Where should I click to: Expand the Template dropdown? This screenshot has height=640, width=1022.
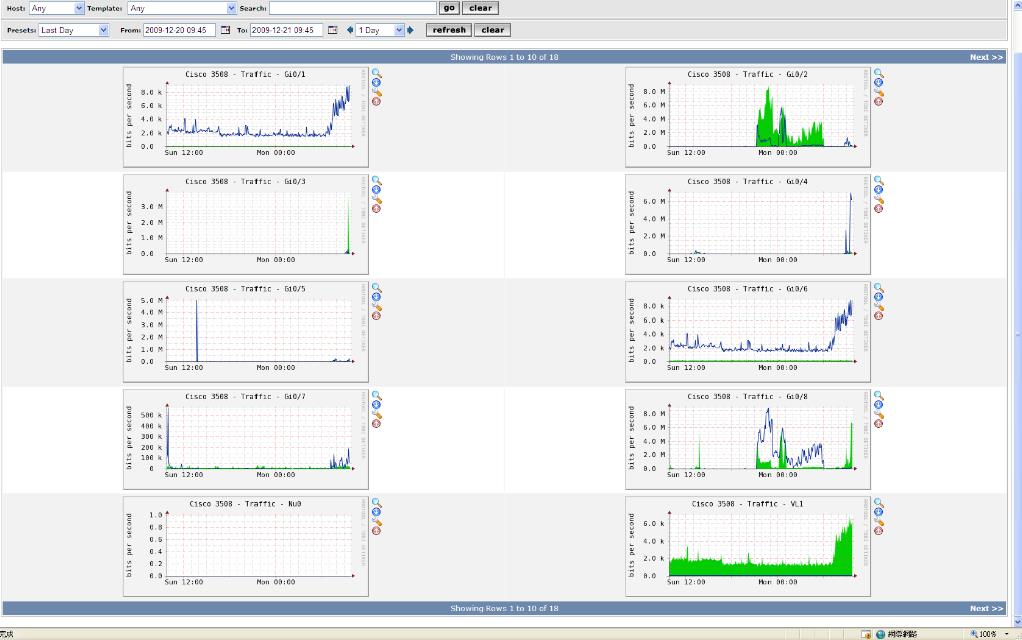pyautogui.click(x=181, y=8)
